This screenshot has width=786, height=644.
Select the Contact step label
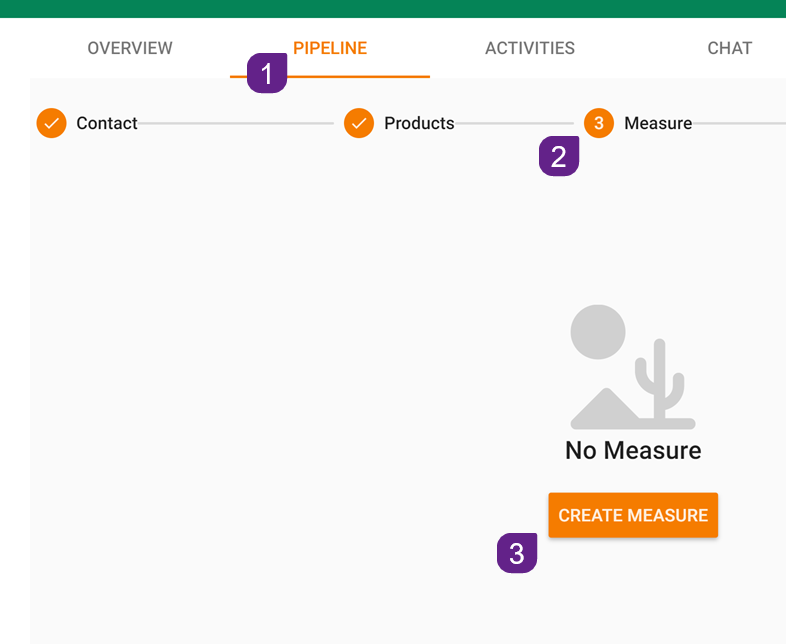click(x=107, y=123)
